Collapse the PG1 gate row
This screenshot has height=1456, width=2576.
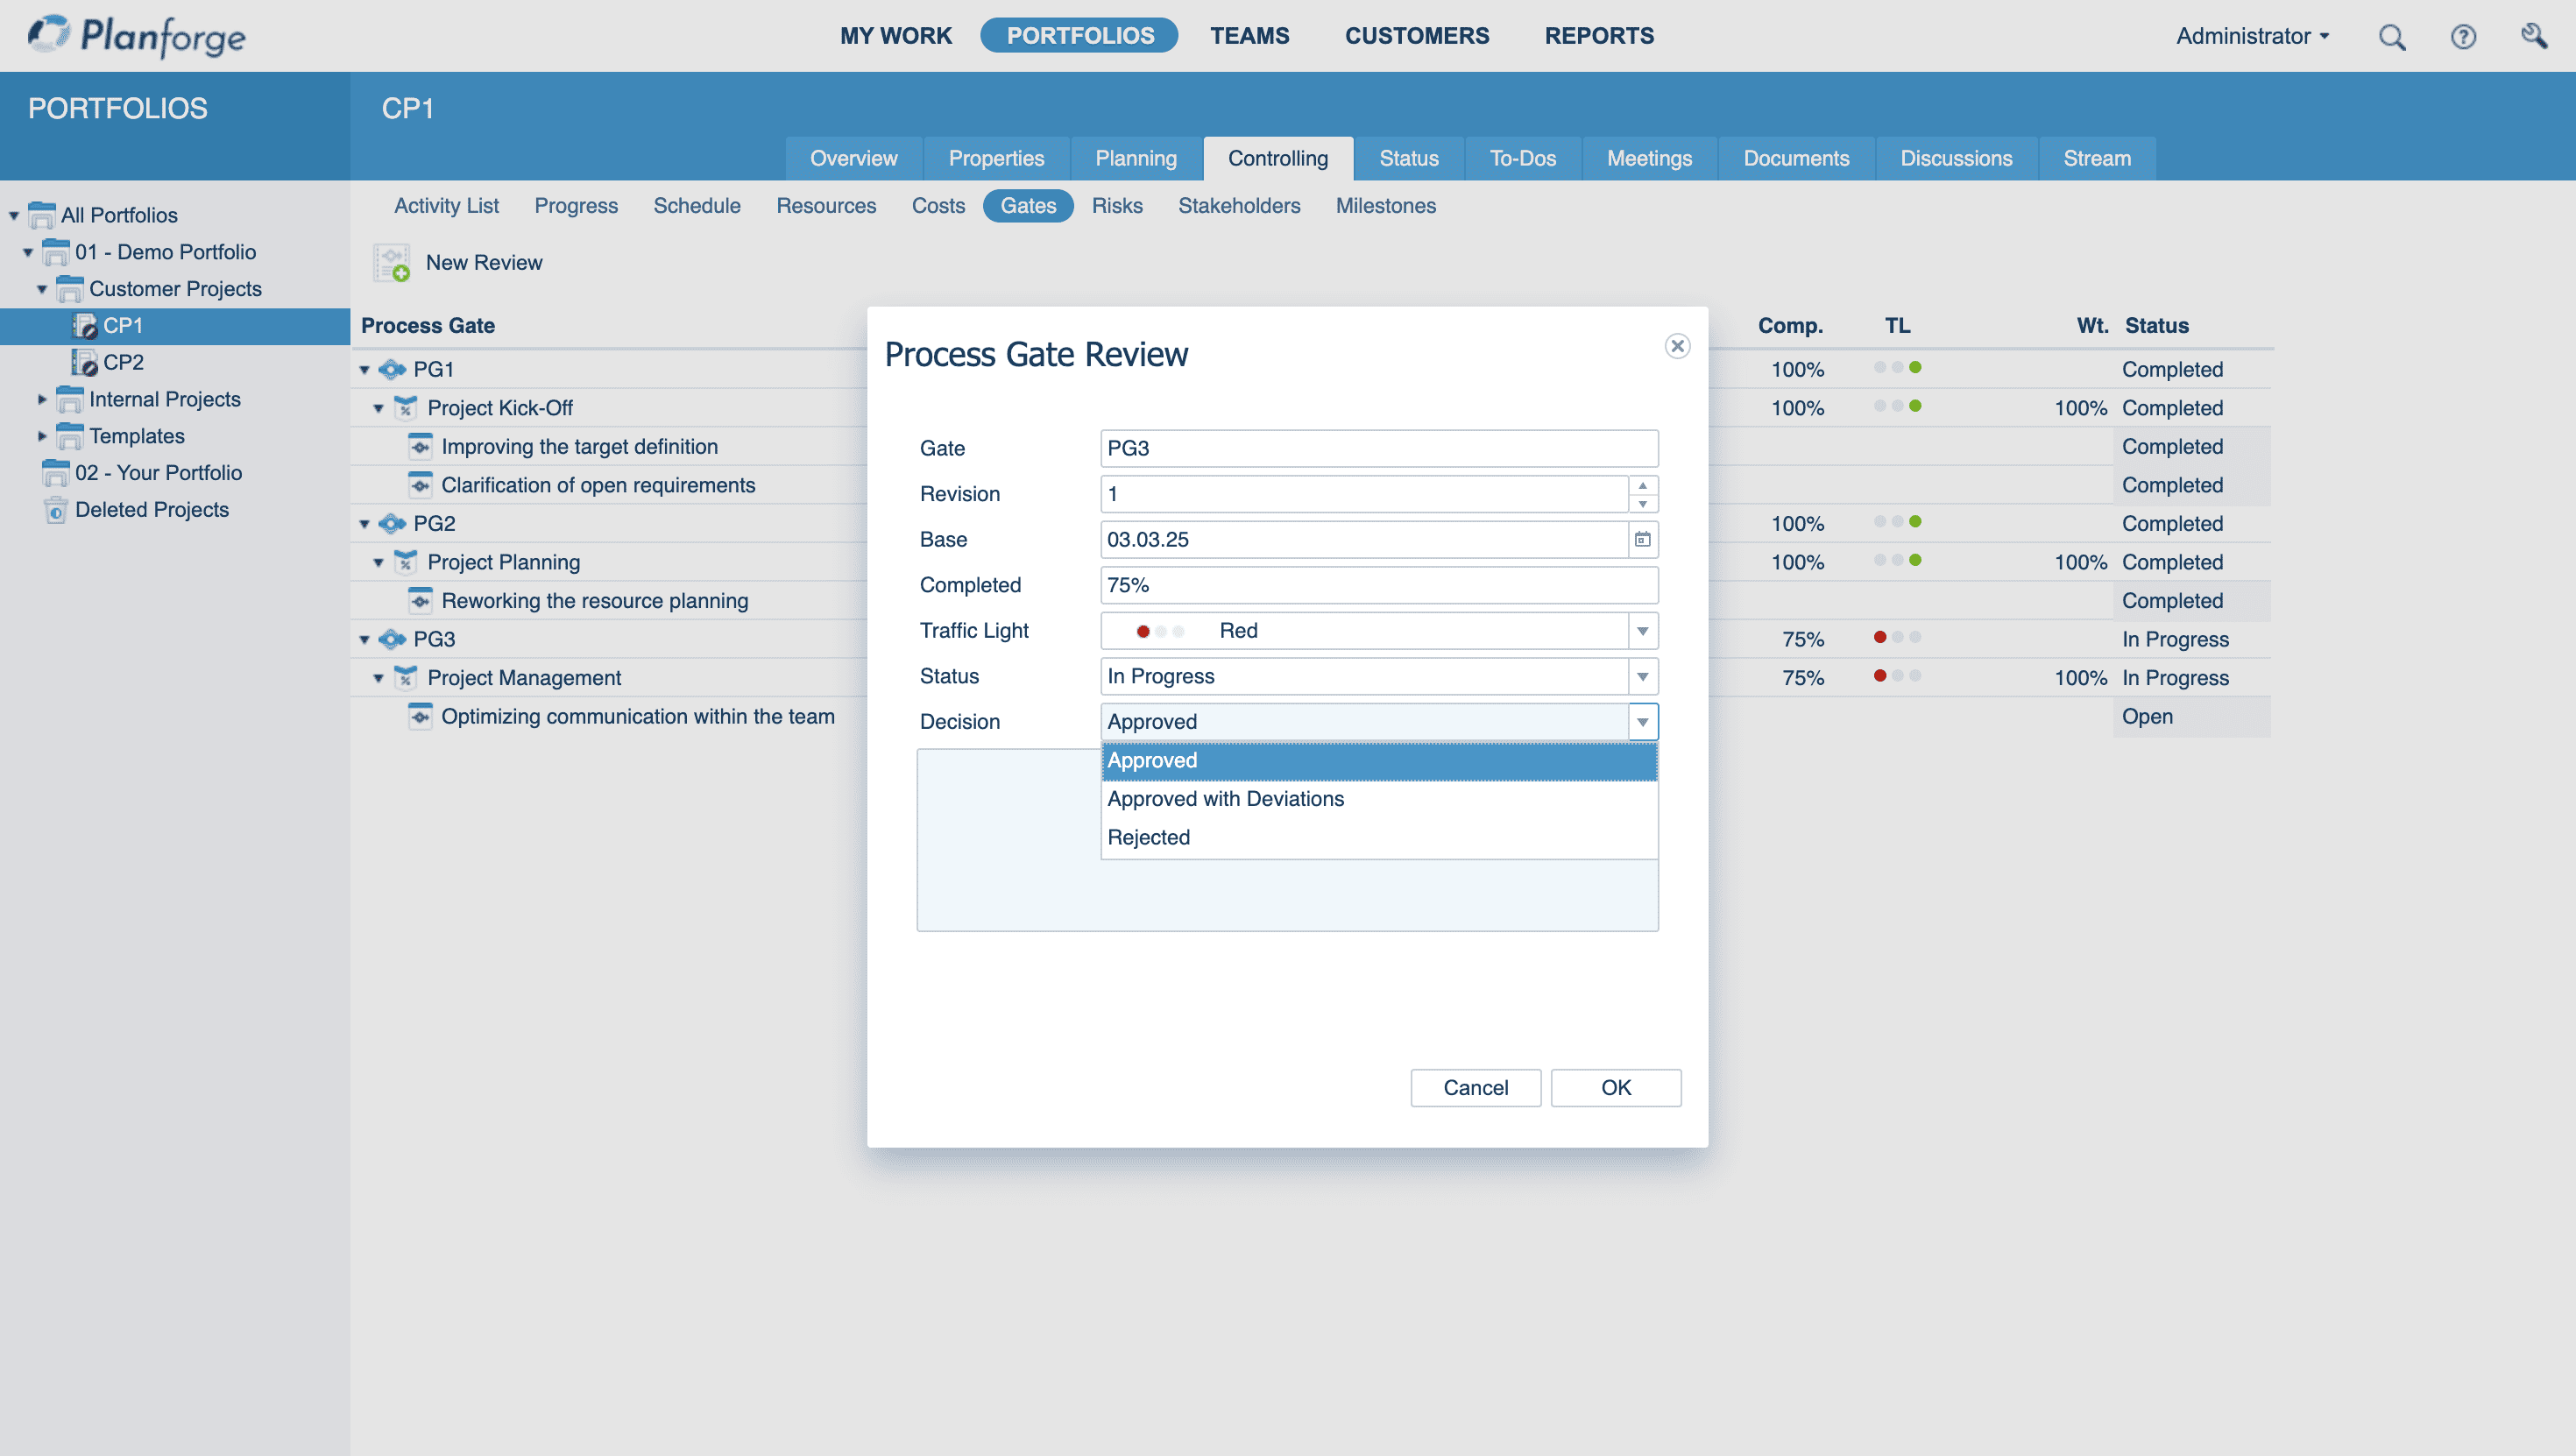coord(365,370)
